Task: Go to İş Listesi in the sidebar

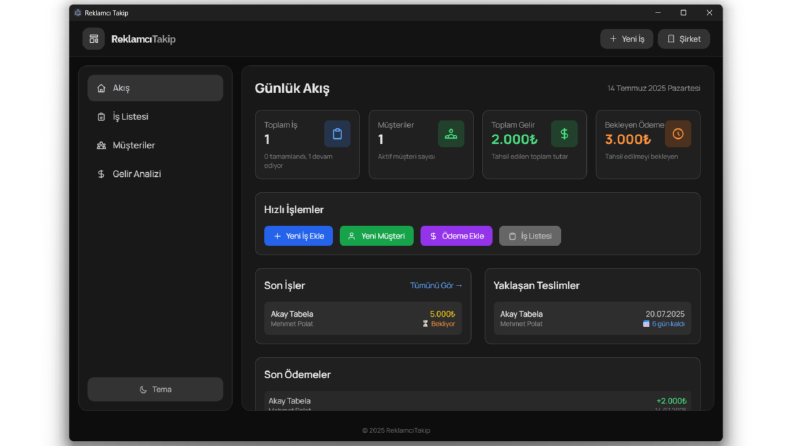Action: (155, 117)
